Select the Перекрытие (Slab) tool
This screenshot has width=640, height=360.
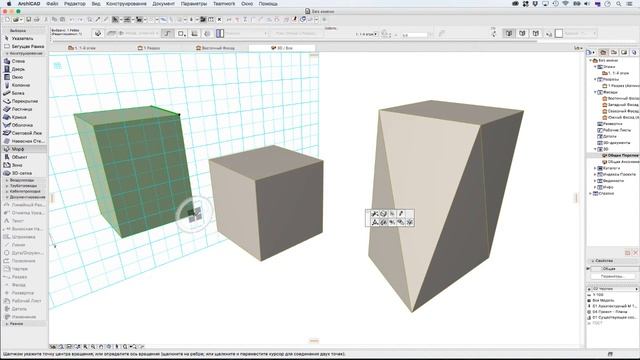pyautogui.click(x=24, y=101)
